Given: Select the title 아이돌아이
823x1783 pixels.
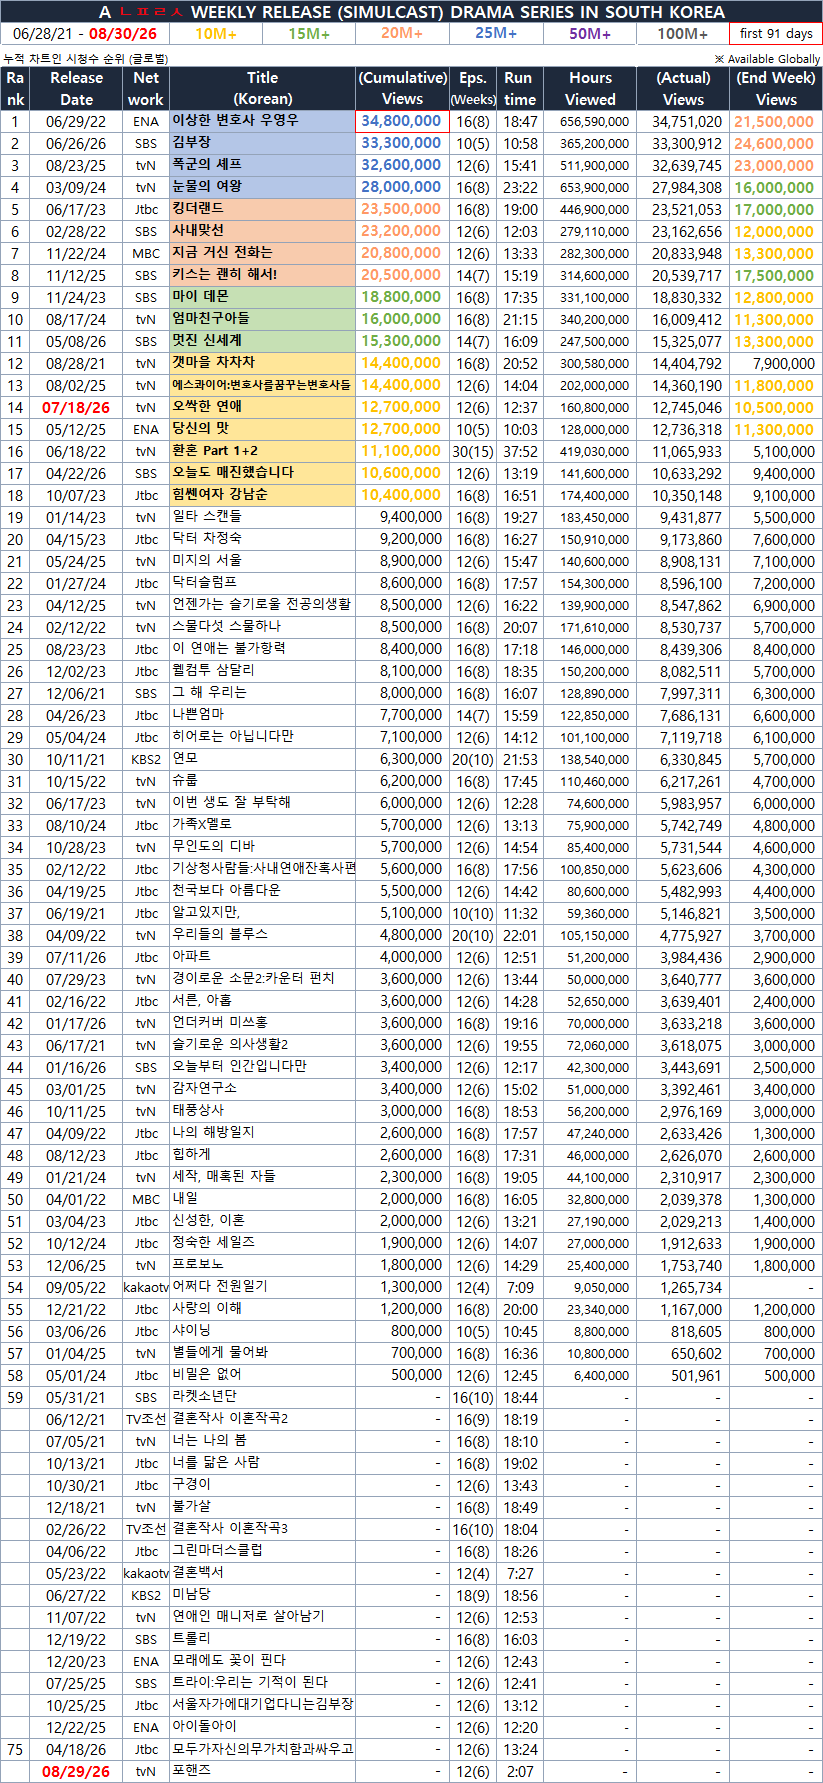Looking at the screenshot, I should (x=204, y=1726).
